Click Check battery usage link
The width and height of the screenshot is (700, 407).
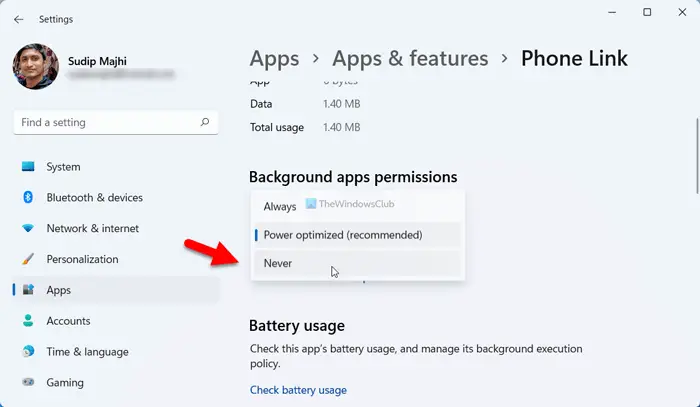pyautogui.click(x=298, y=390)
